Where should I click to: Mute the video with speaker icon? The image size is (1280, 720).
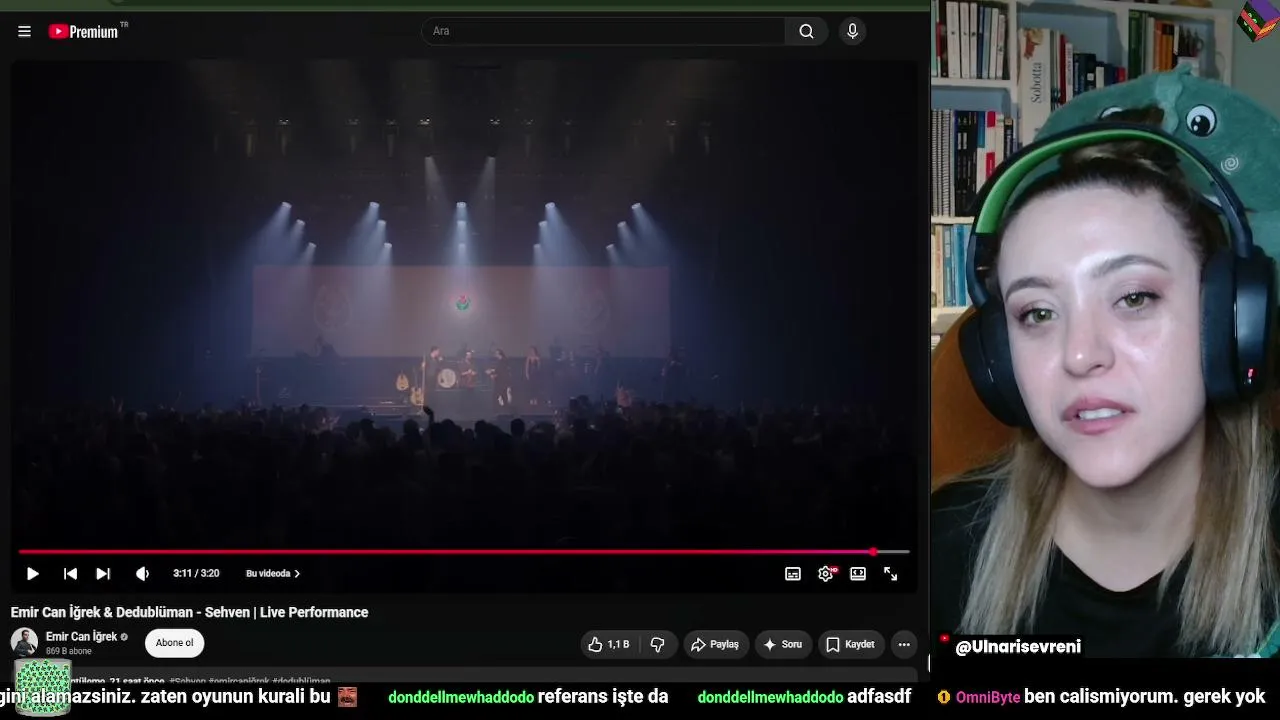[x=142, y=574]
